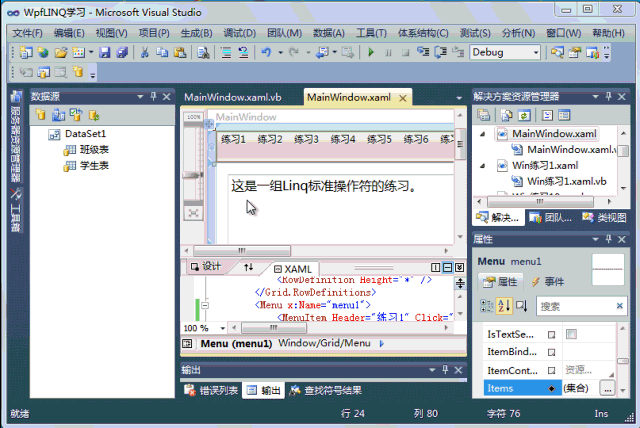Click Edit DataSet with Designer icon
The width and height of the screenshot is (640, 428).
(x=58, y=115)
